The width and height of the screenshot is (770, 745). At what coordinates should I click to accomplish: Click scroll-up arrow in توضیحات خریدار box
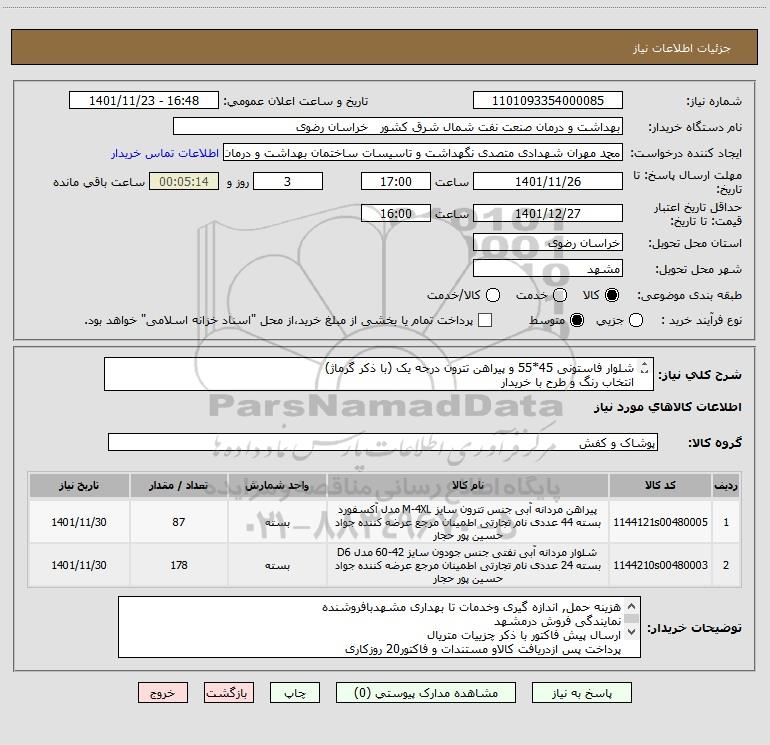[x=632, y=607]
